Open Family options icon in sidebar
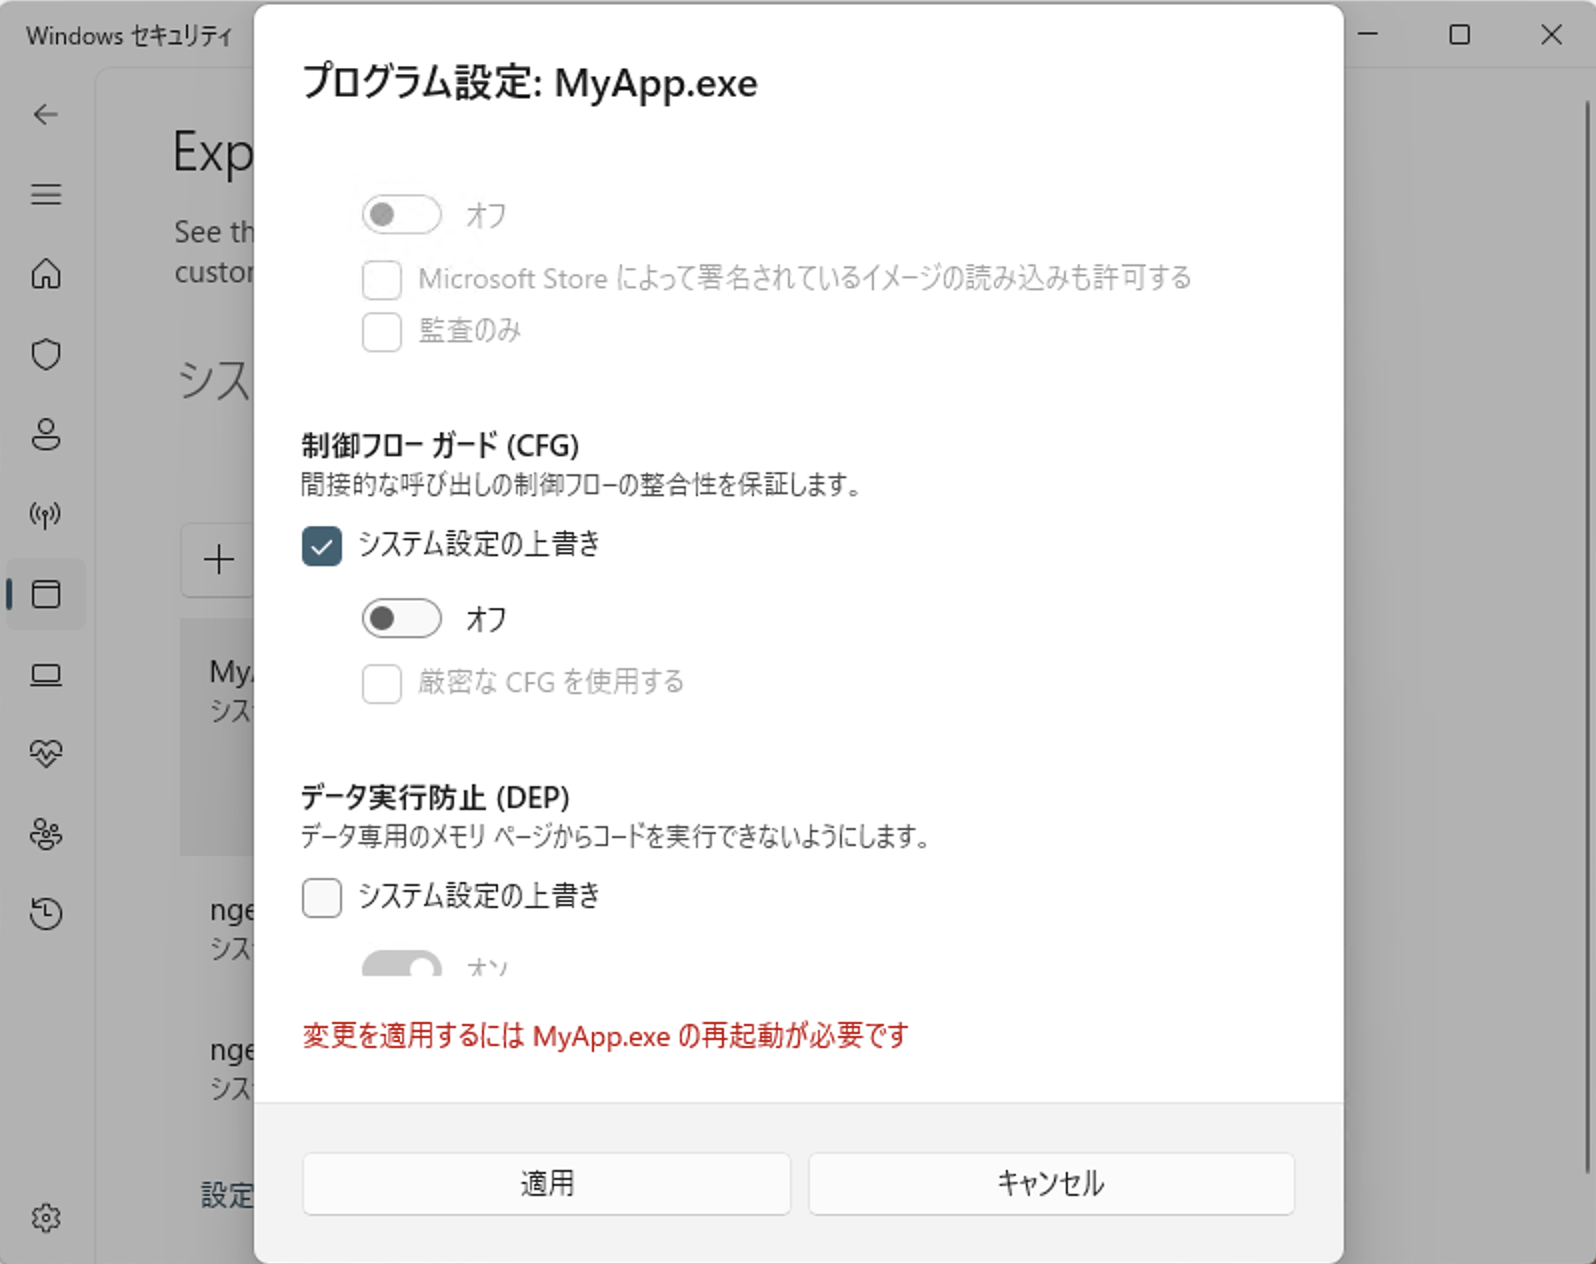Screen dimensions: 1596x1264 (46, 834)
